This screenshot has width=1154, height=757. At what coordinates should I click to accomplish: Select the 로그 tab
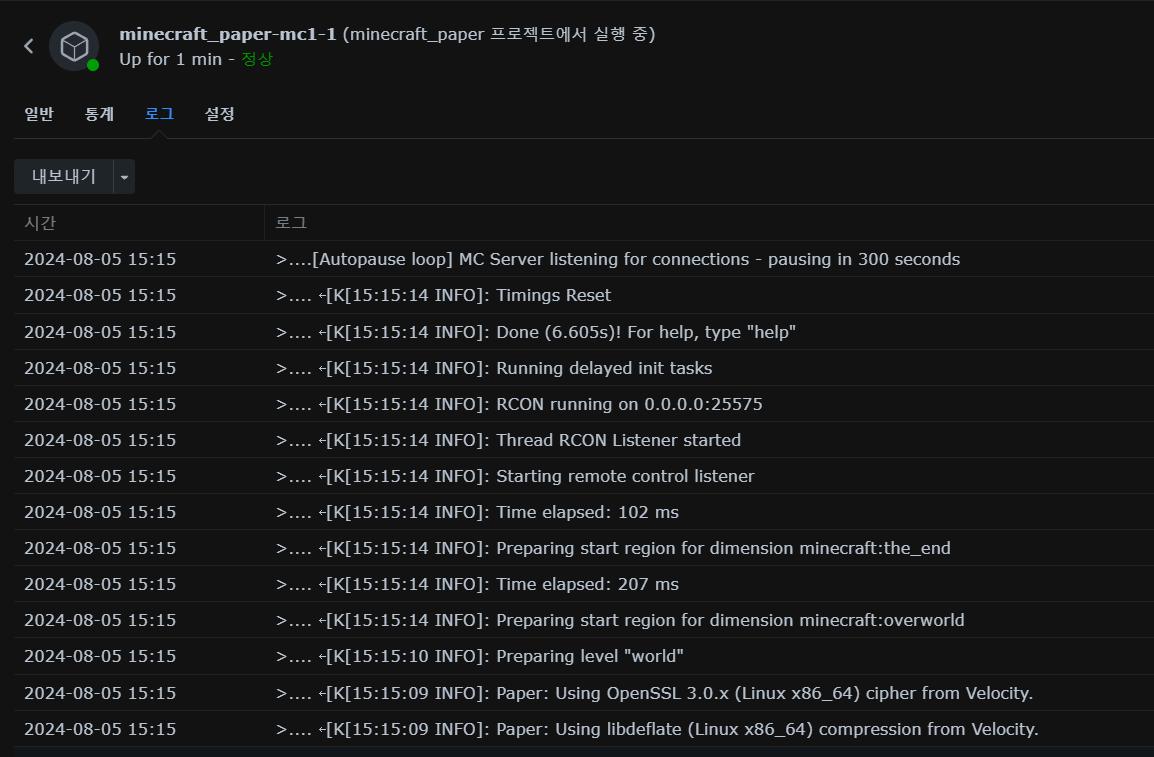[x=159, y=114]
